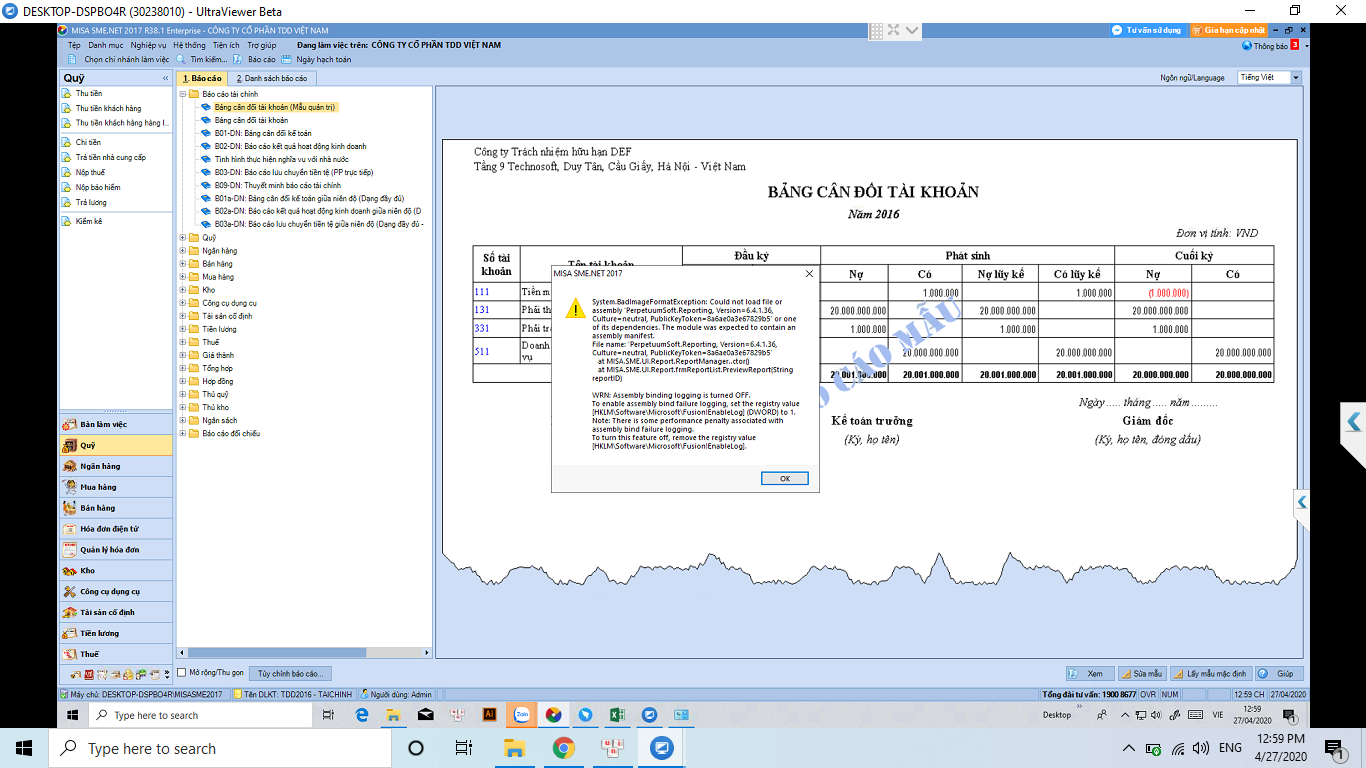Open the Thông báo notifications
This screenshot has width=1366, height=768.
[x=1270, y=46]
